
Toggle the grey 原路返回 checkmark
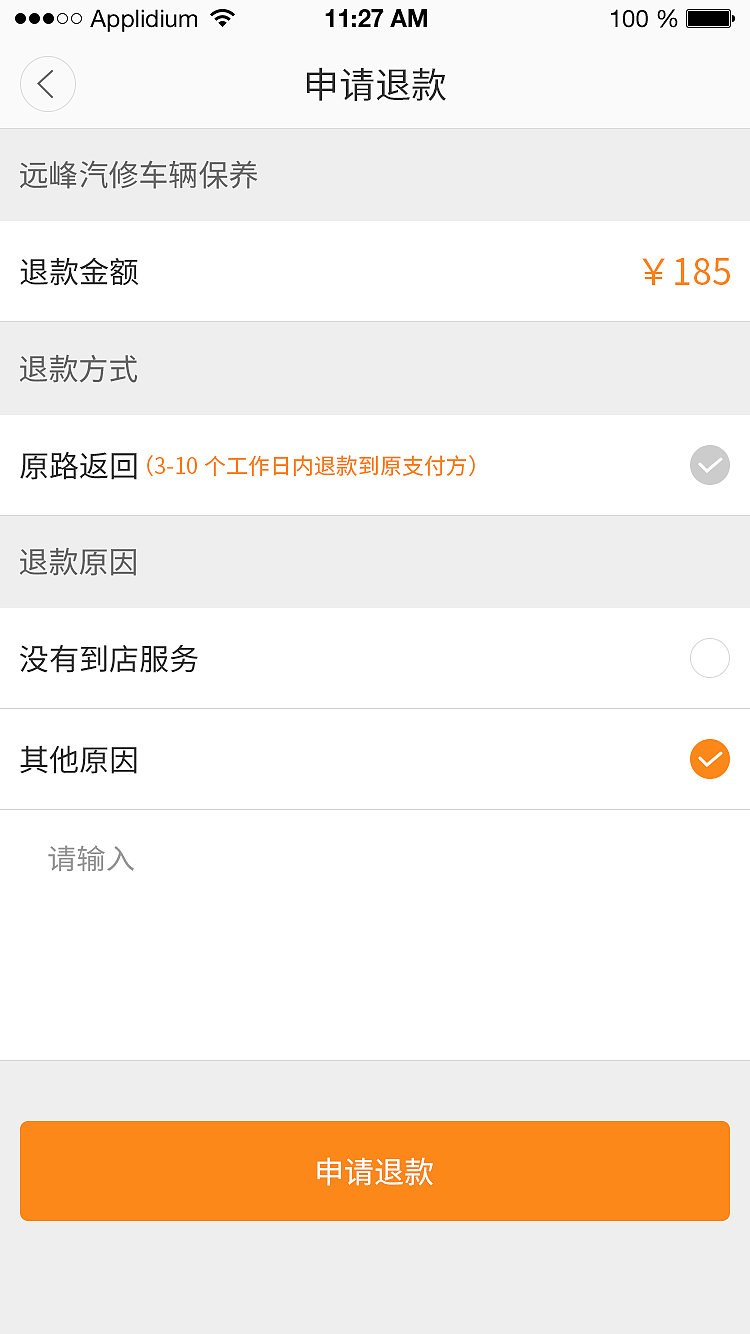coord(710,465)
